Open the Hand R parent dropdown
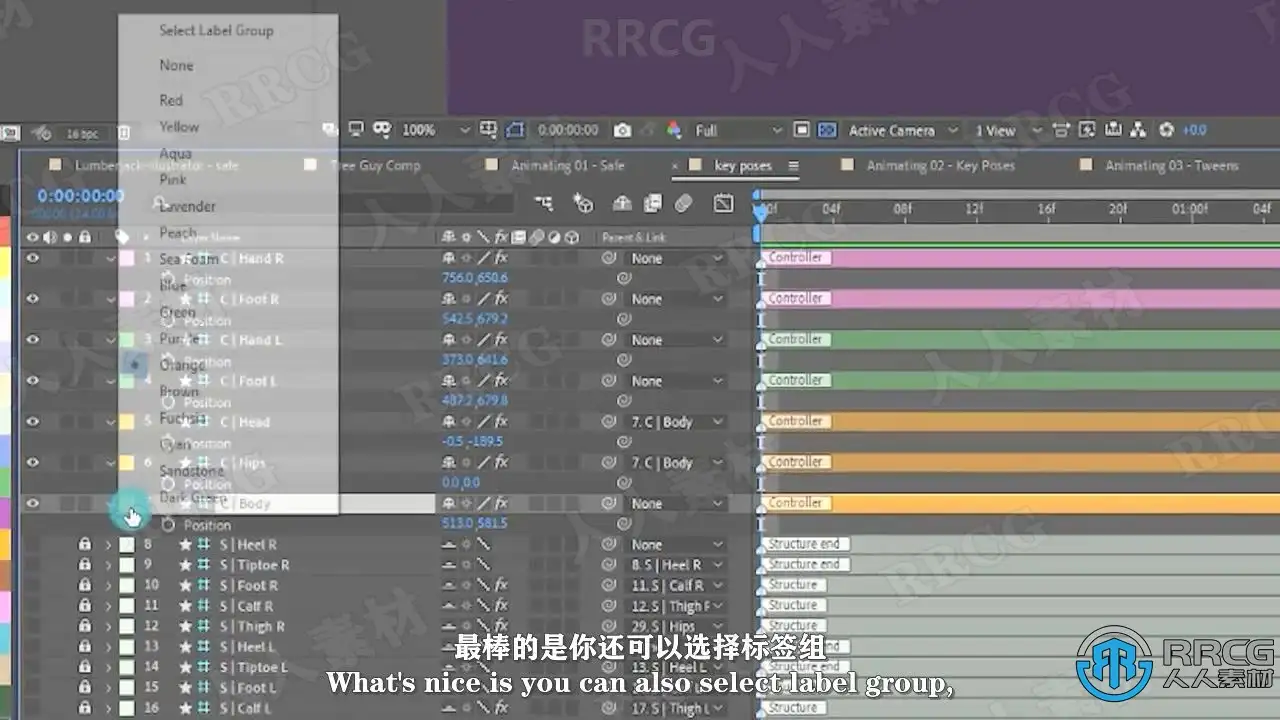The width and height of the screenshot is (1280, 720). pos(675,258)
